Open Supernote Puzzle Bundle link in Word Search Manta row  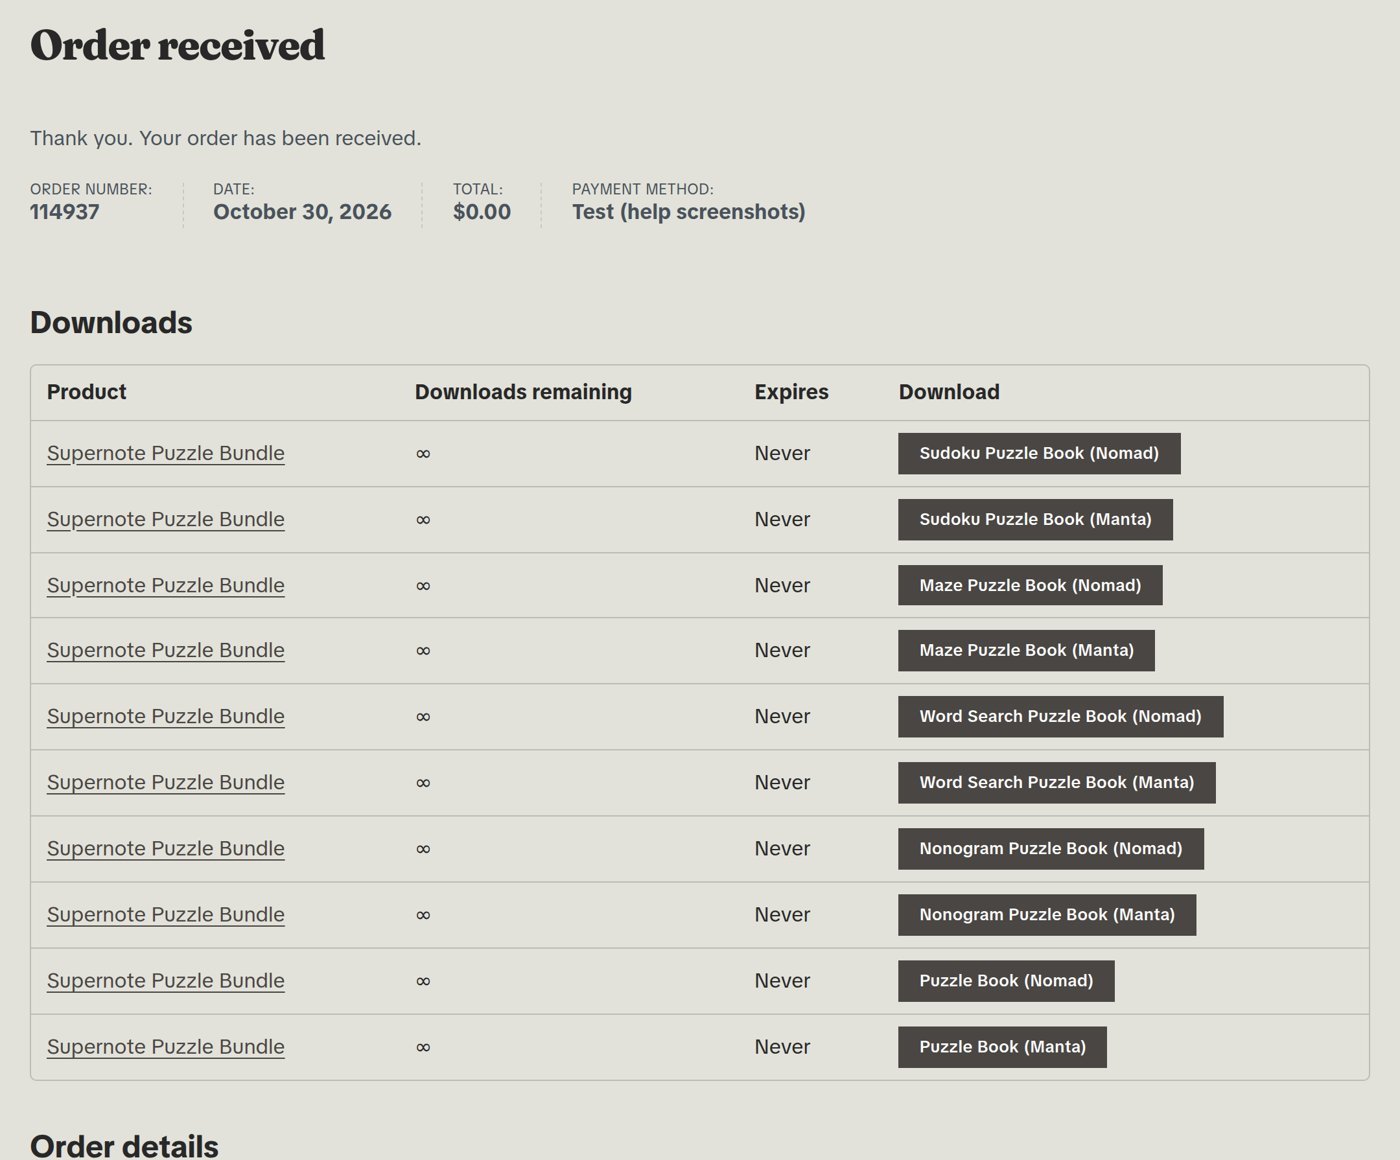(x=166, y=782)
